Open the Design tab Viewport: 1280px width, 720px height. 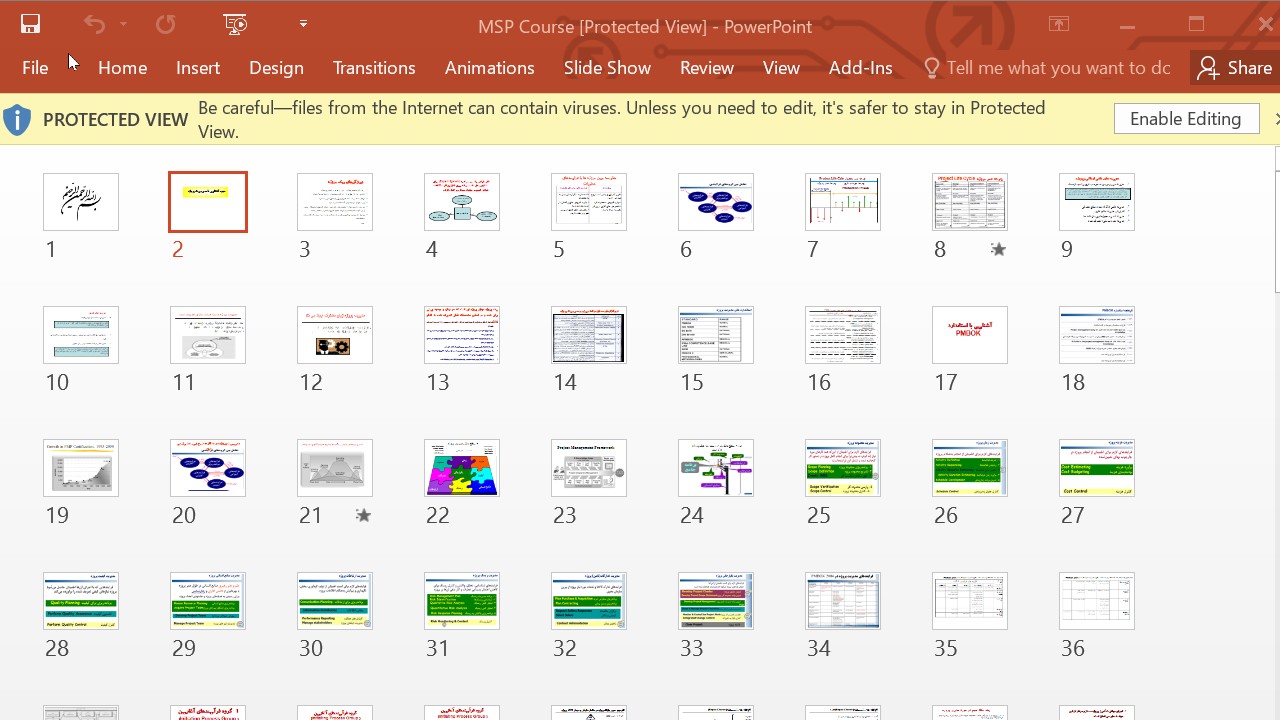[x=276, y=68]
